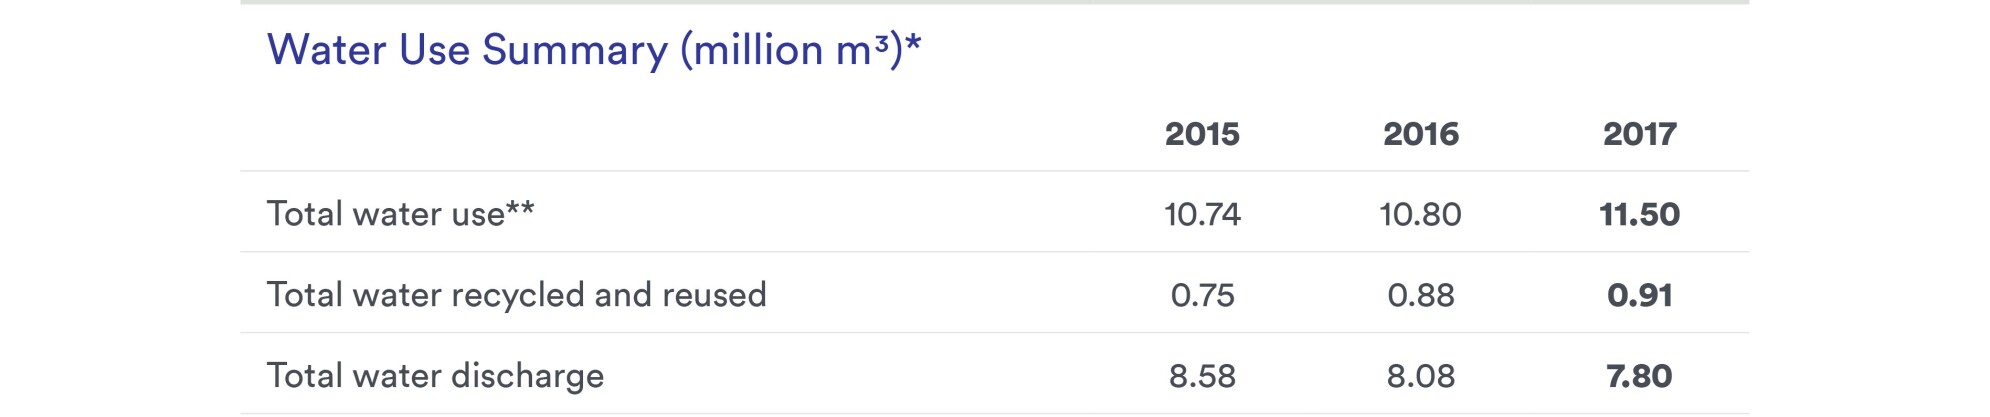This screenshot has width=1990, height=417.
Task: Click the 'Total water recycled and reused' label
Action: (x=516, y=295)
